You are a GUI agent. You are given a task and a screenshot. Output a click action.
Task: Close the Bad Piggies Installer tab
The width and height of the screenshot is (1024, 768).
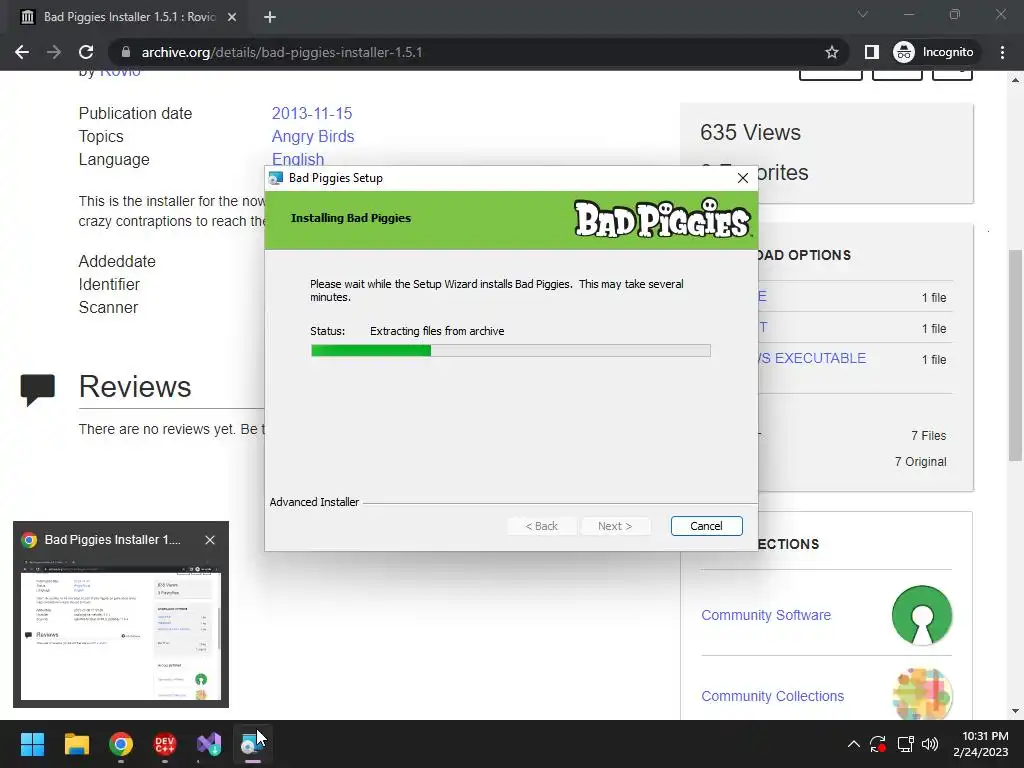pos(232,17)
